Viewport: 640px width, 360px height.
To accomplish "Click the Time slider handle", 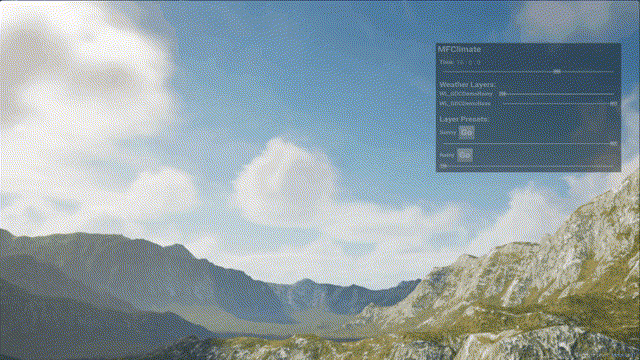I will [557, 72].
